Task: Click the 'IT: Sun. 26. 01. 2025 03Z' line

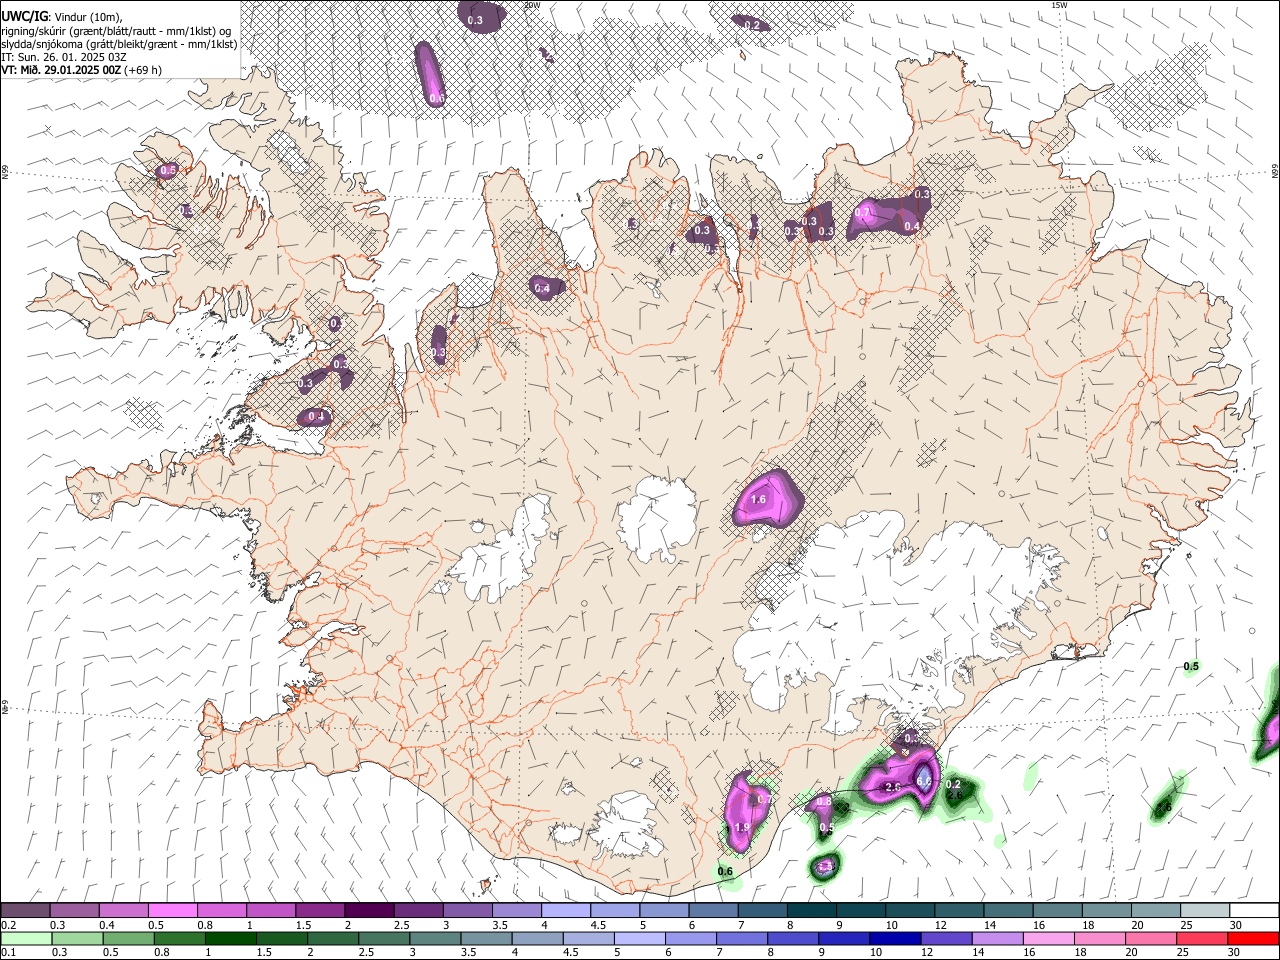Action: 64,57
